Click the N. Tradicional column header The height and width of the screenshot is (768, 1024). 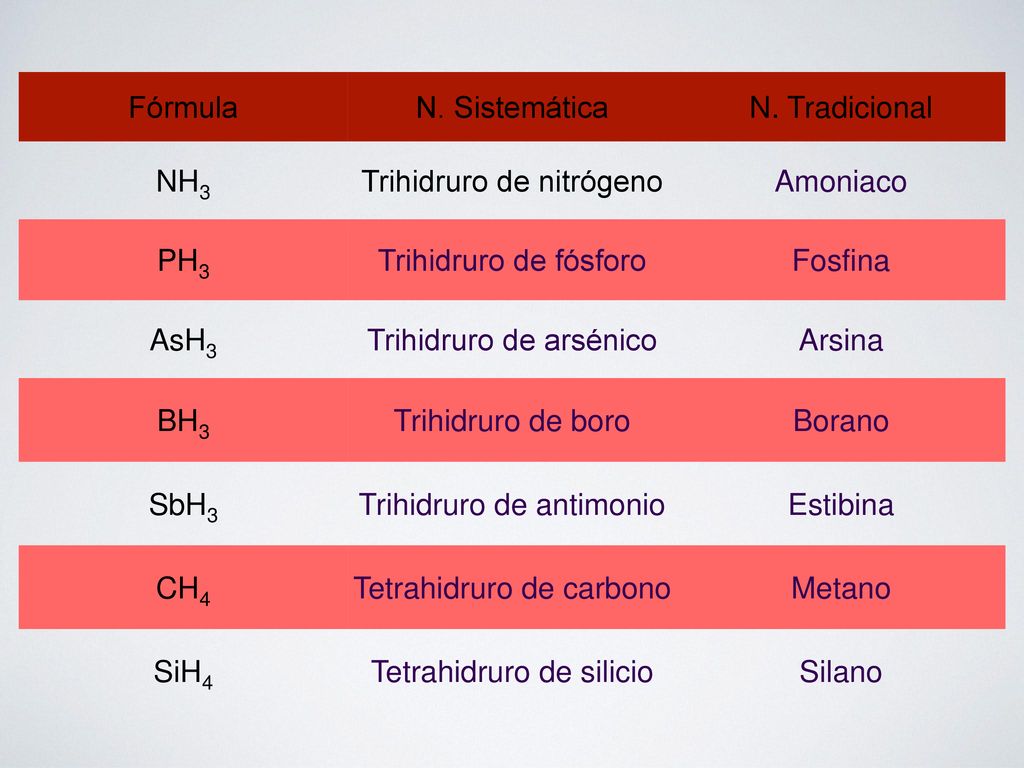[x=840, y=108]
